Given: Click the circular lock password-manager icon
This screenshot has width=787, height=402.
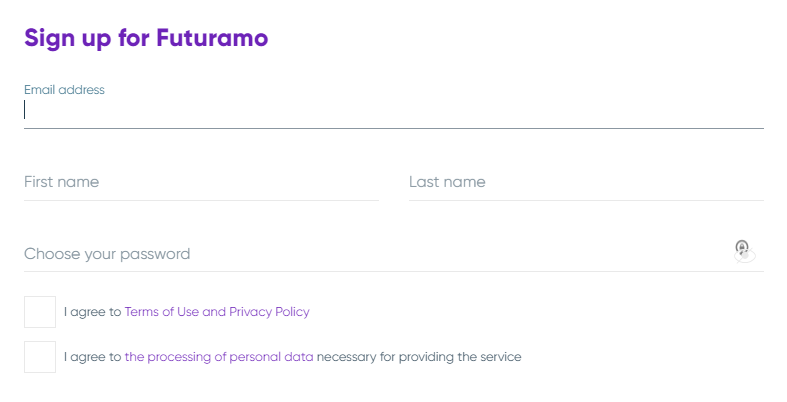Looking at the screenshot, I should 742,246.
